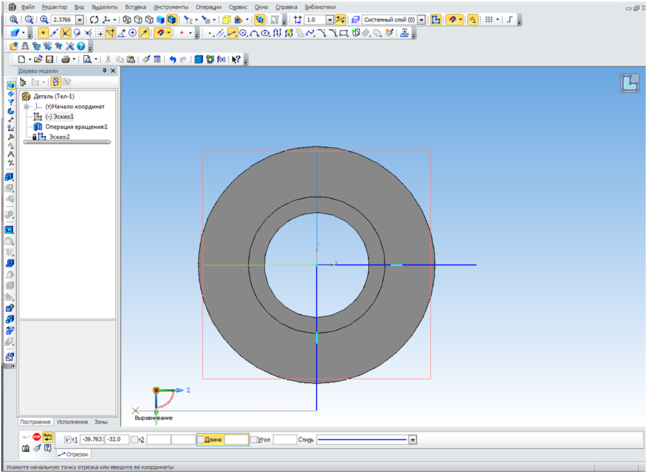Screen dimensions: 647x473
Task: Select the ellipse tool icon
Action: click(x=266, y=33)
